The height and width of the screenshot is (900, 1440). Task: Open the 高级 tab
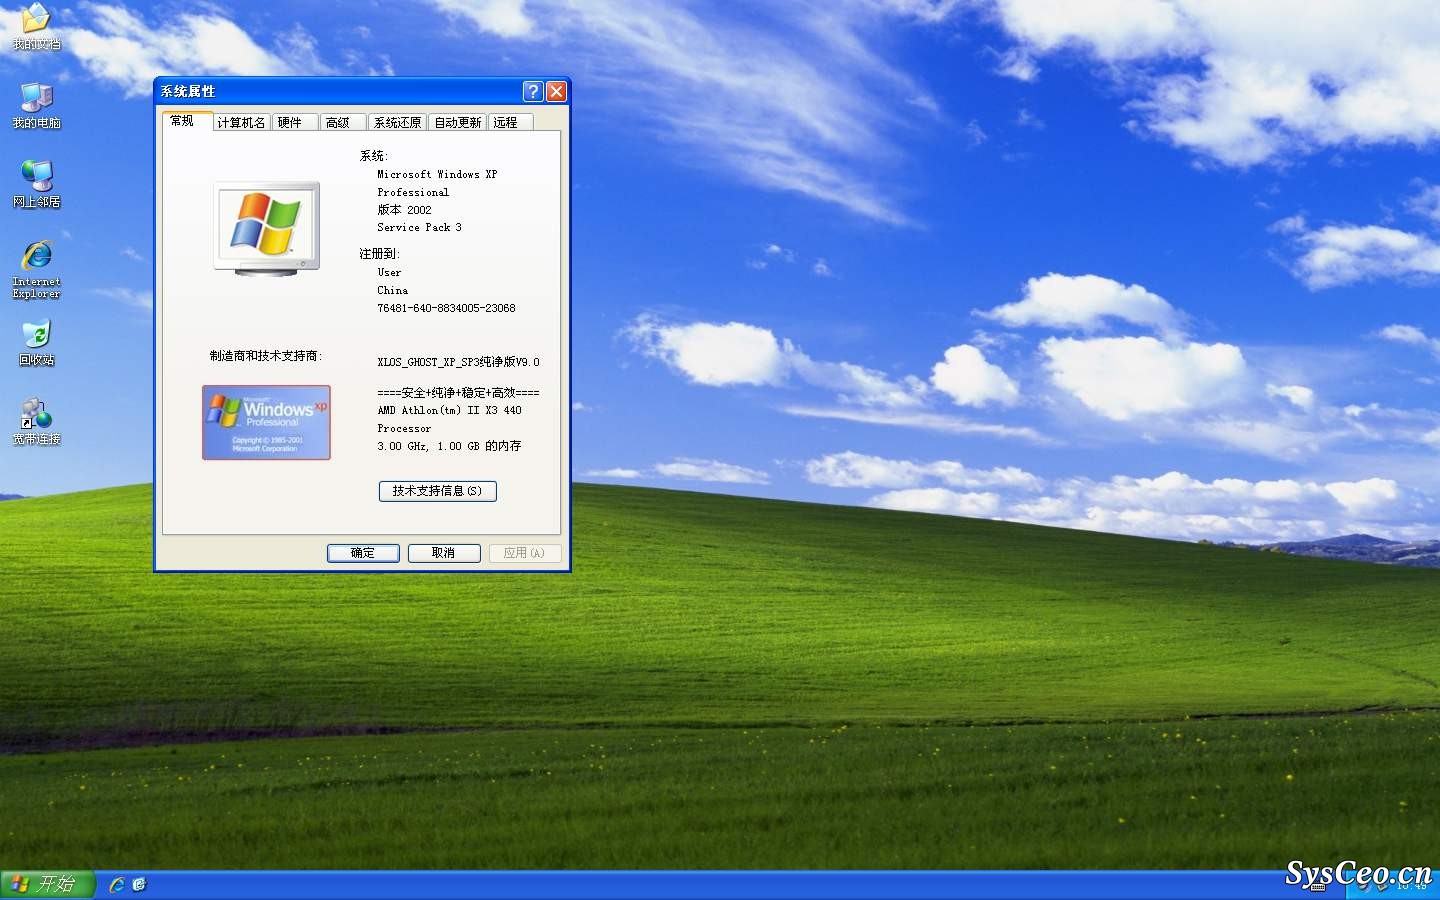[343, 122]
